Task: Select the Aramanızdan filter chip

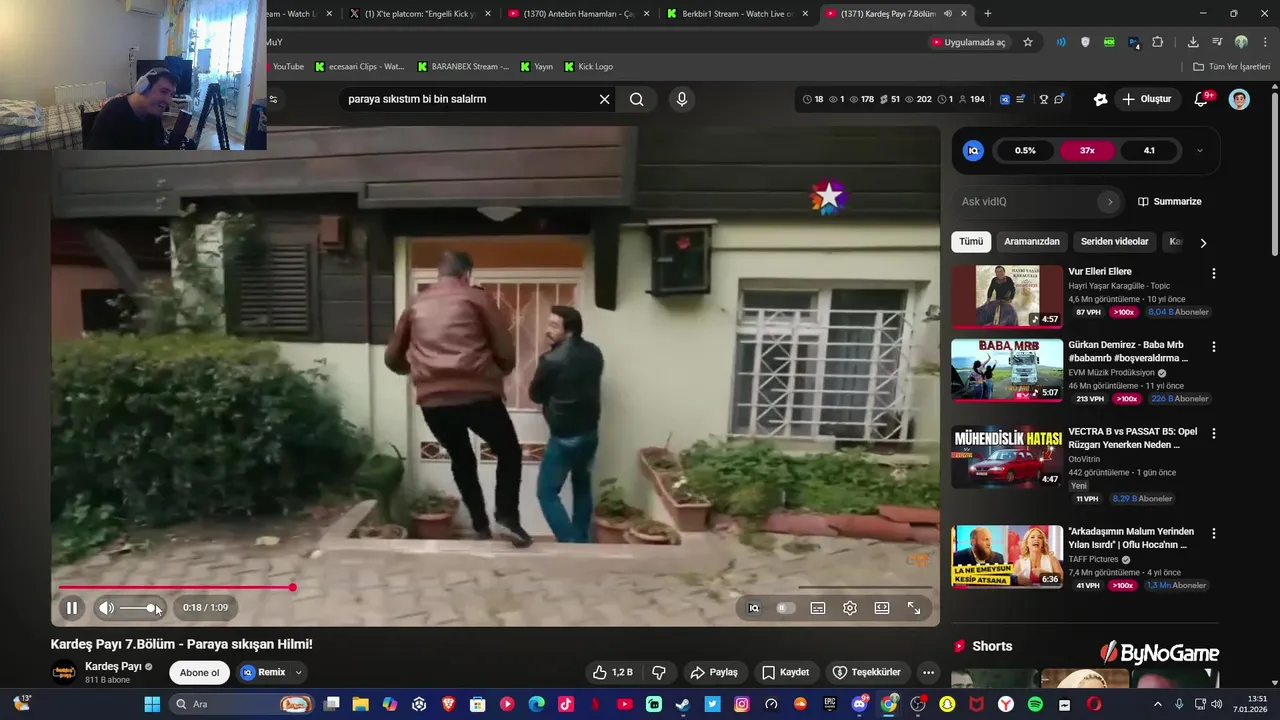Action: pyautogui.click(x=1031, y=242)
